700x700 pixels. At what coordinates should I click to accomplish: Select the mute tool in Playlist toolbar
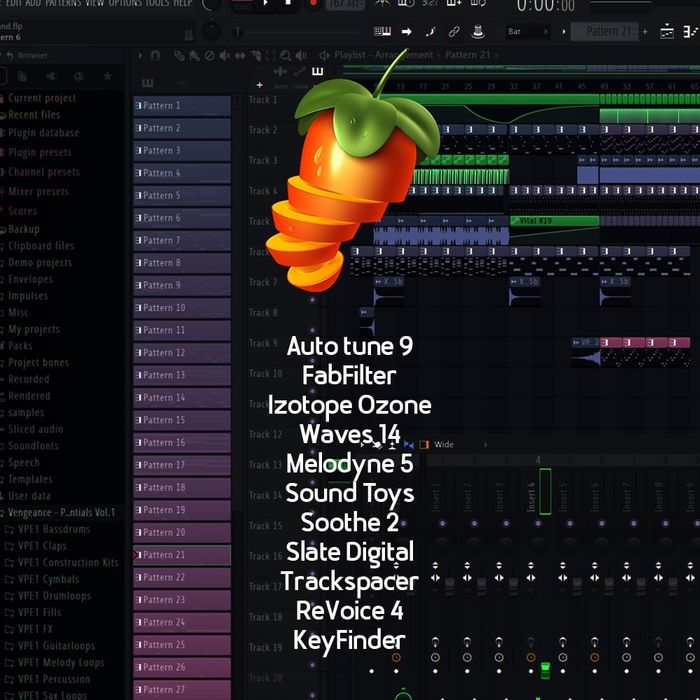coord(225,56)
